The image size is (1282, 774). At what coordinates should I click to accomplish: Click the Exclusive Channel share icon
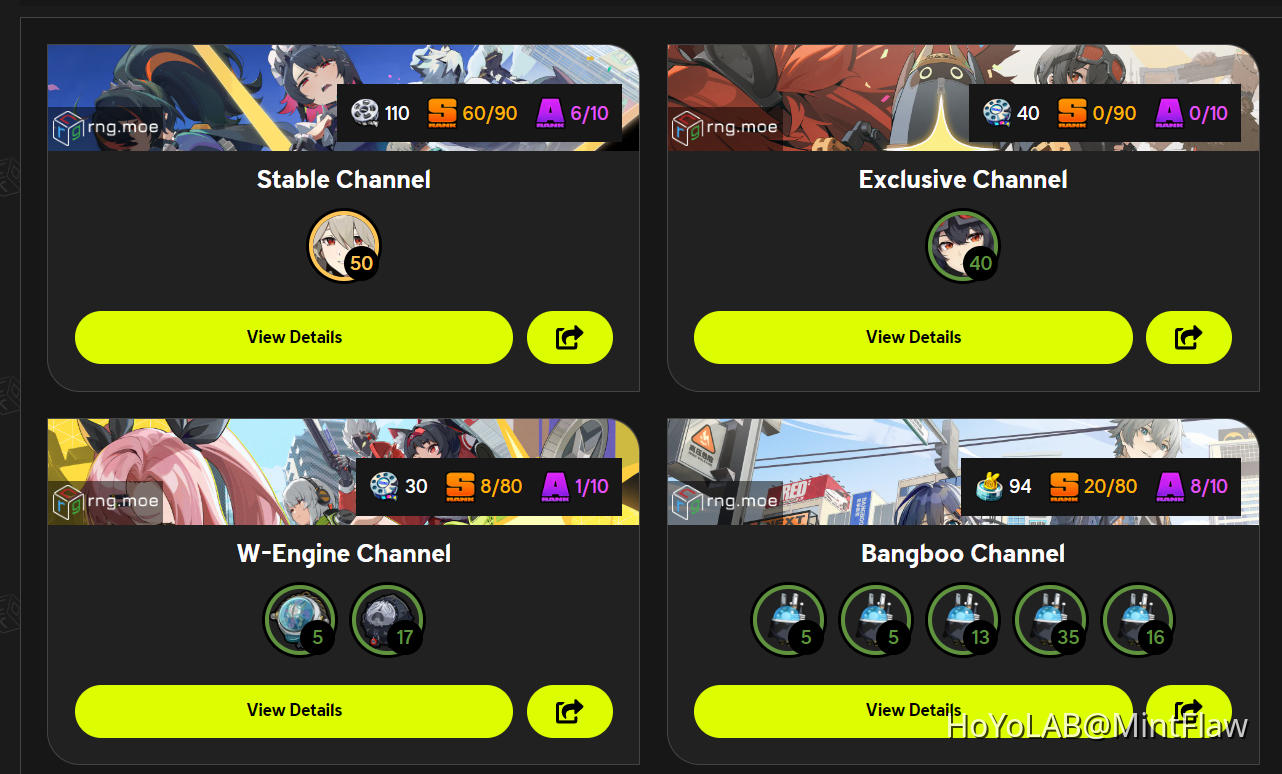point(1188,337)
